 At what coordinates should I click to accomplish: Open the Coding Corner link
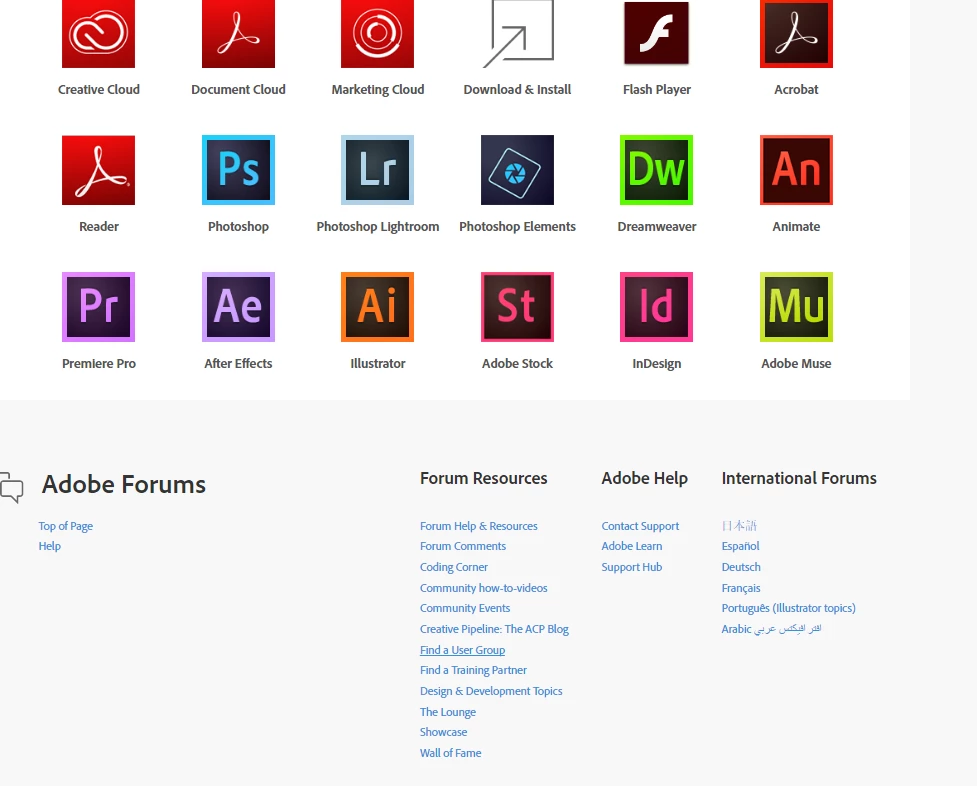454,567
